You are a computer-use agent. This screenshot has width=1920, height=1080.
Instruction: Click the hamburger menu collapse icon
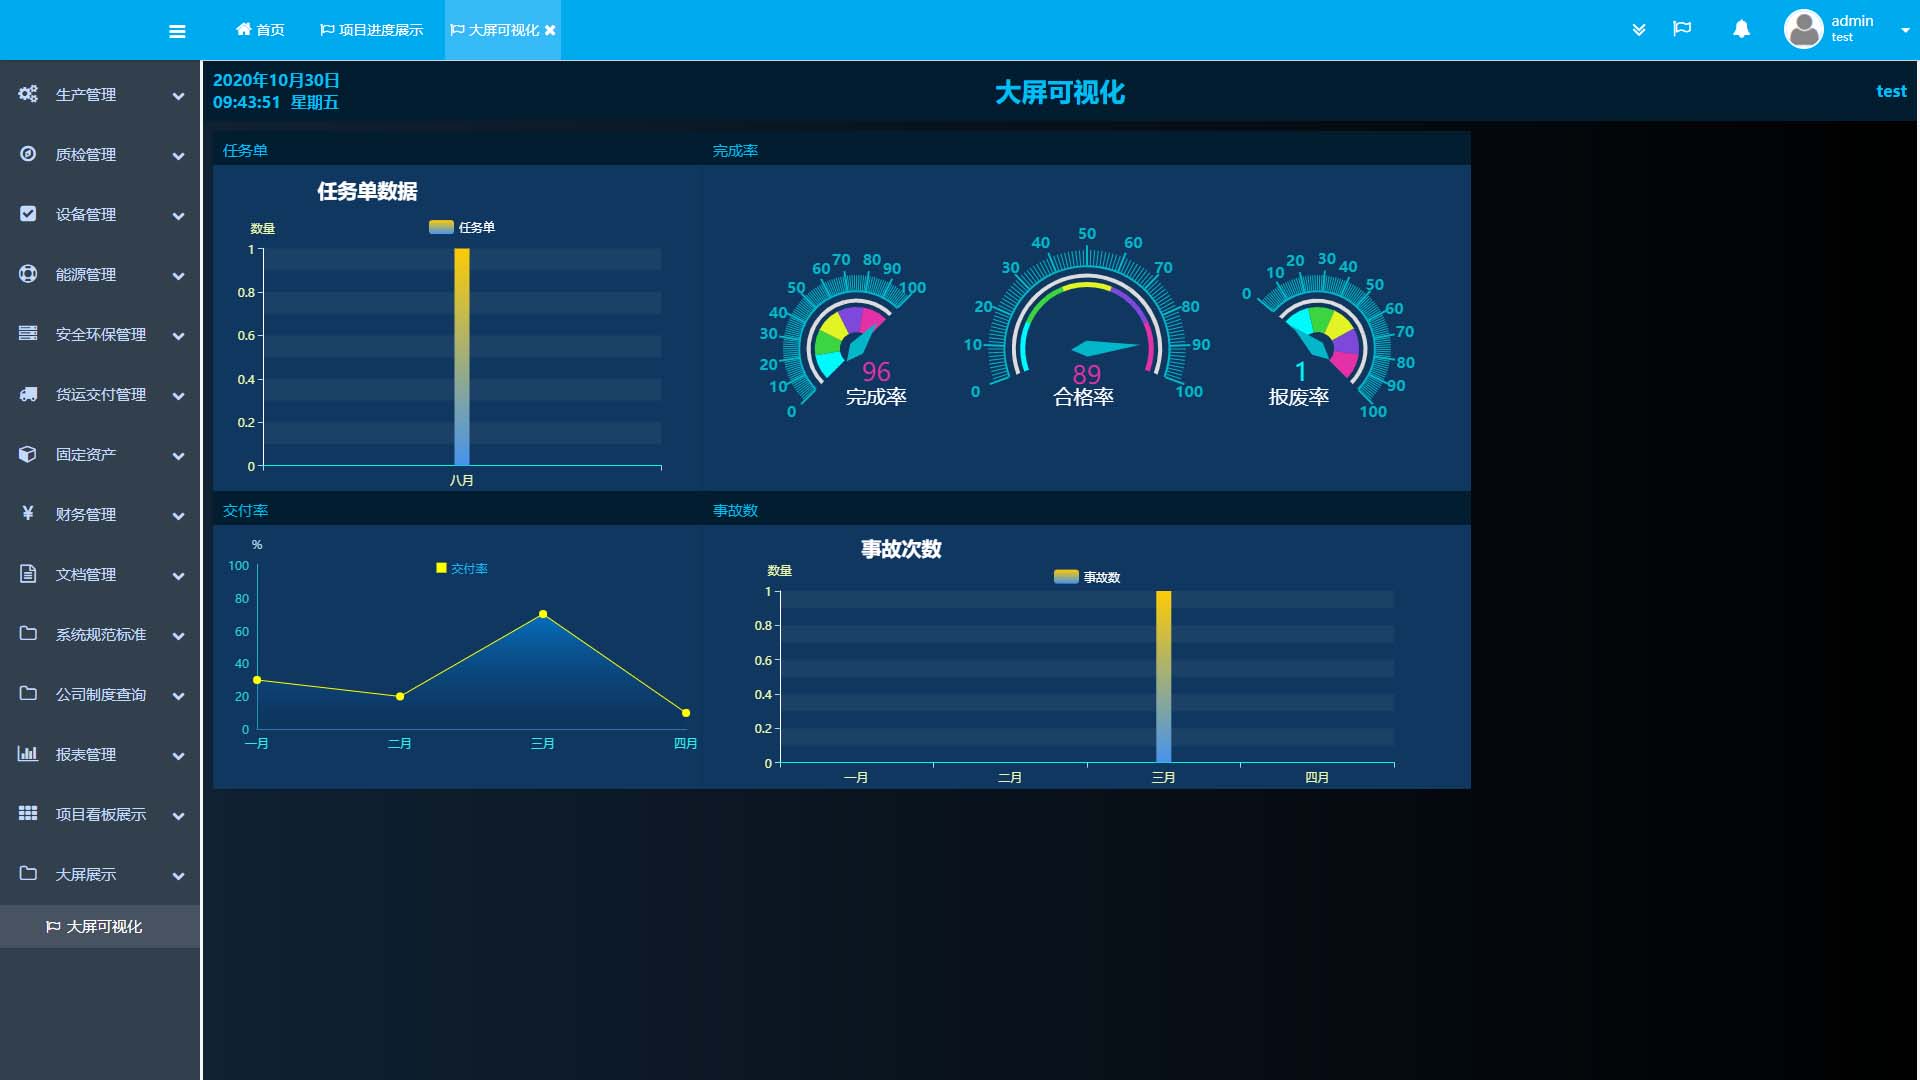177,31
